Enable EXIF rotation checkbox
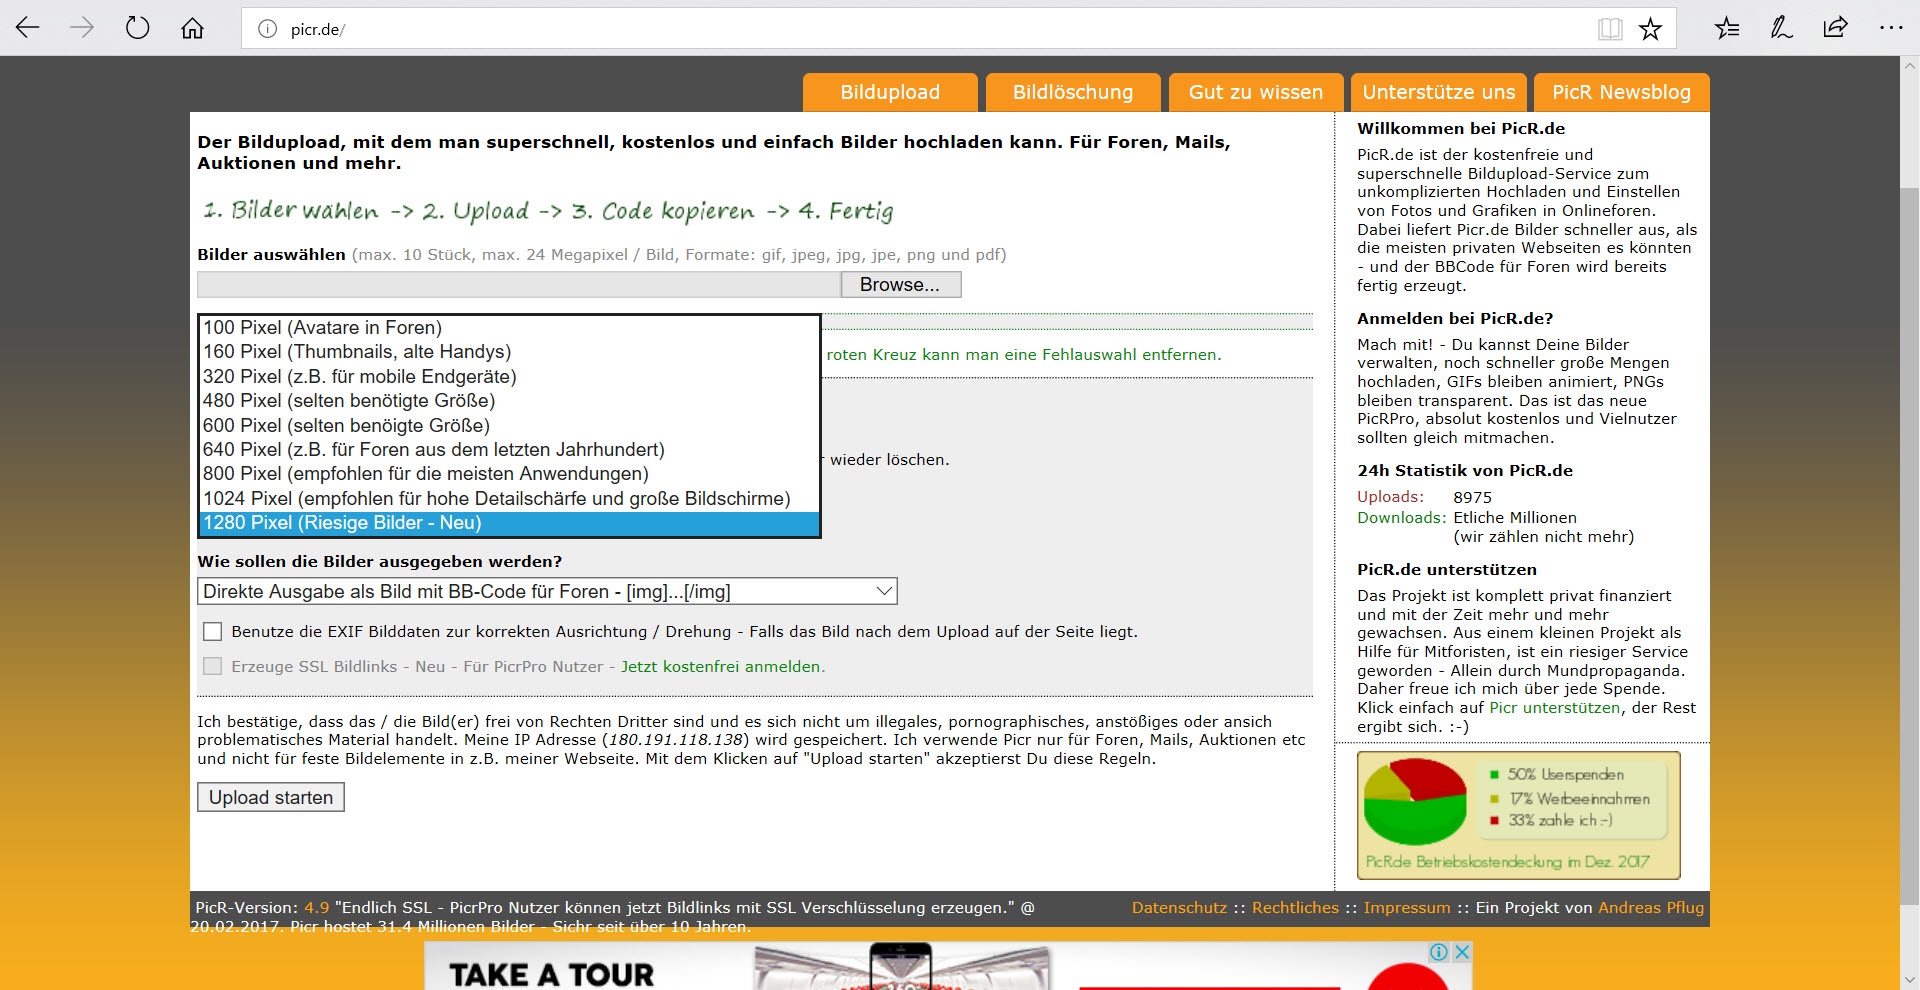The height and width of the screenshot is (990, 1920). pos(212,632)
